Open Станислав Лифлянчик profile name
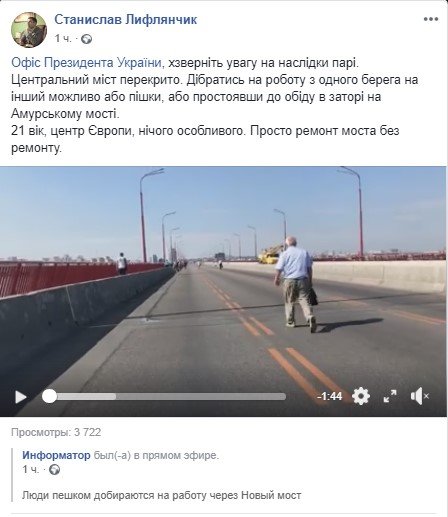448x517 pixels. click(x=126, y=20)
